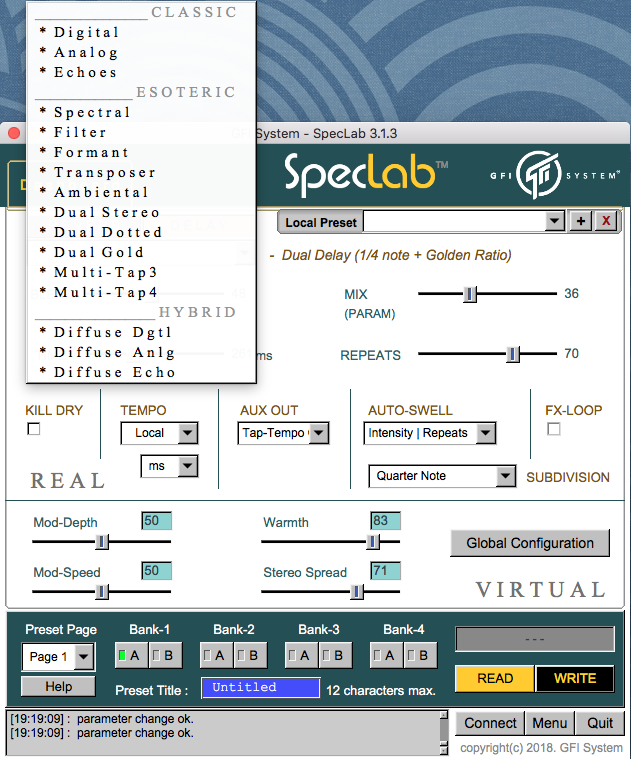This screenshot has height=759, width=631.
Task: Open the ms tempo unit dropdown
Action: (x=169, y=466)
